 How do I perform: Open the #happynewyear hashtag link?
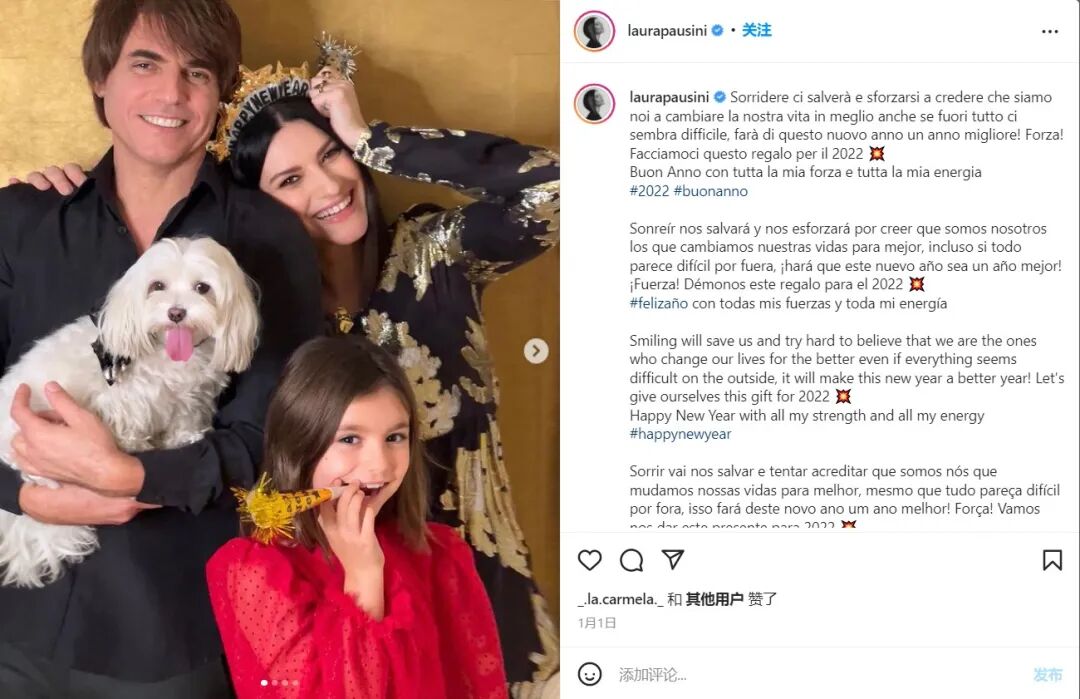tap(681, 434)
